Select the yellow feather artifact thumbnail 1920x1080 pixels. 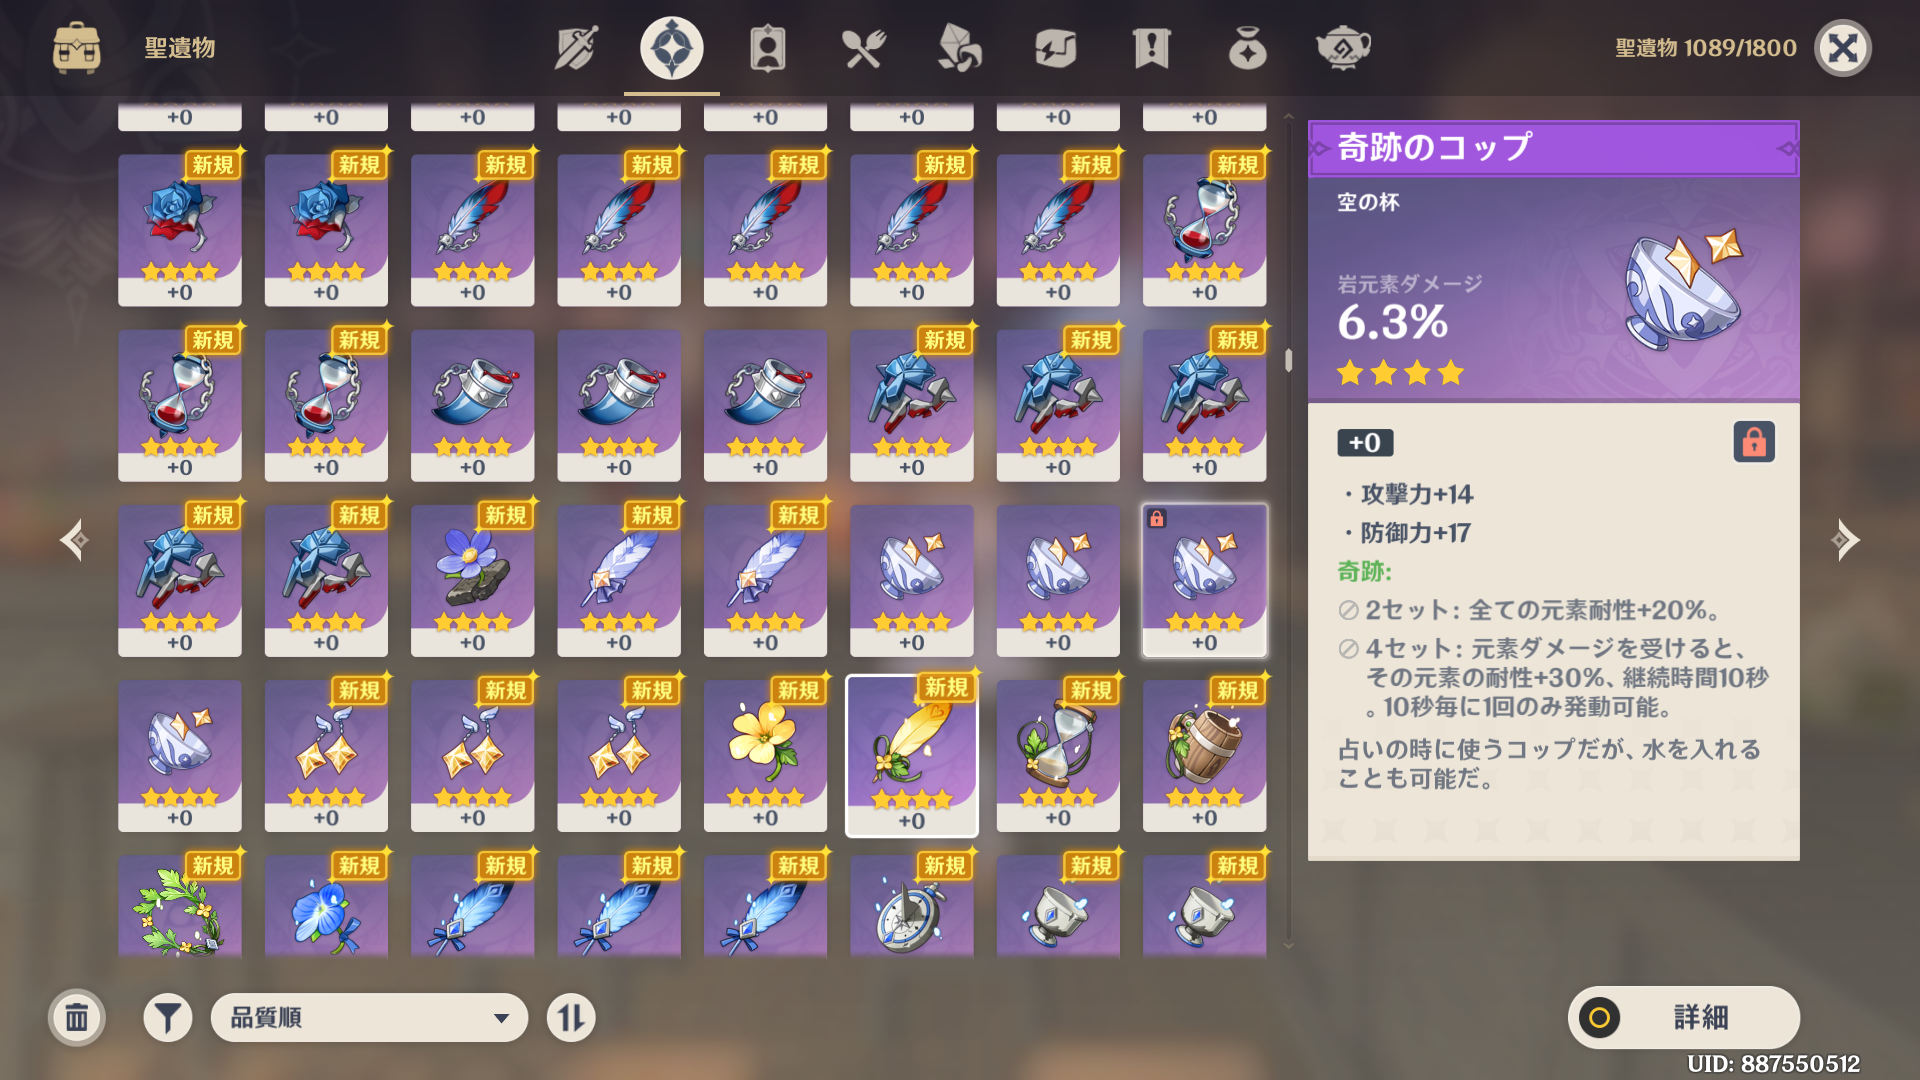pyautogui.click(x=912, y=756)
